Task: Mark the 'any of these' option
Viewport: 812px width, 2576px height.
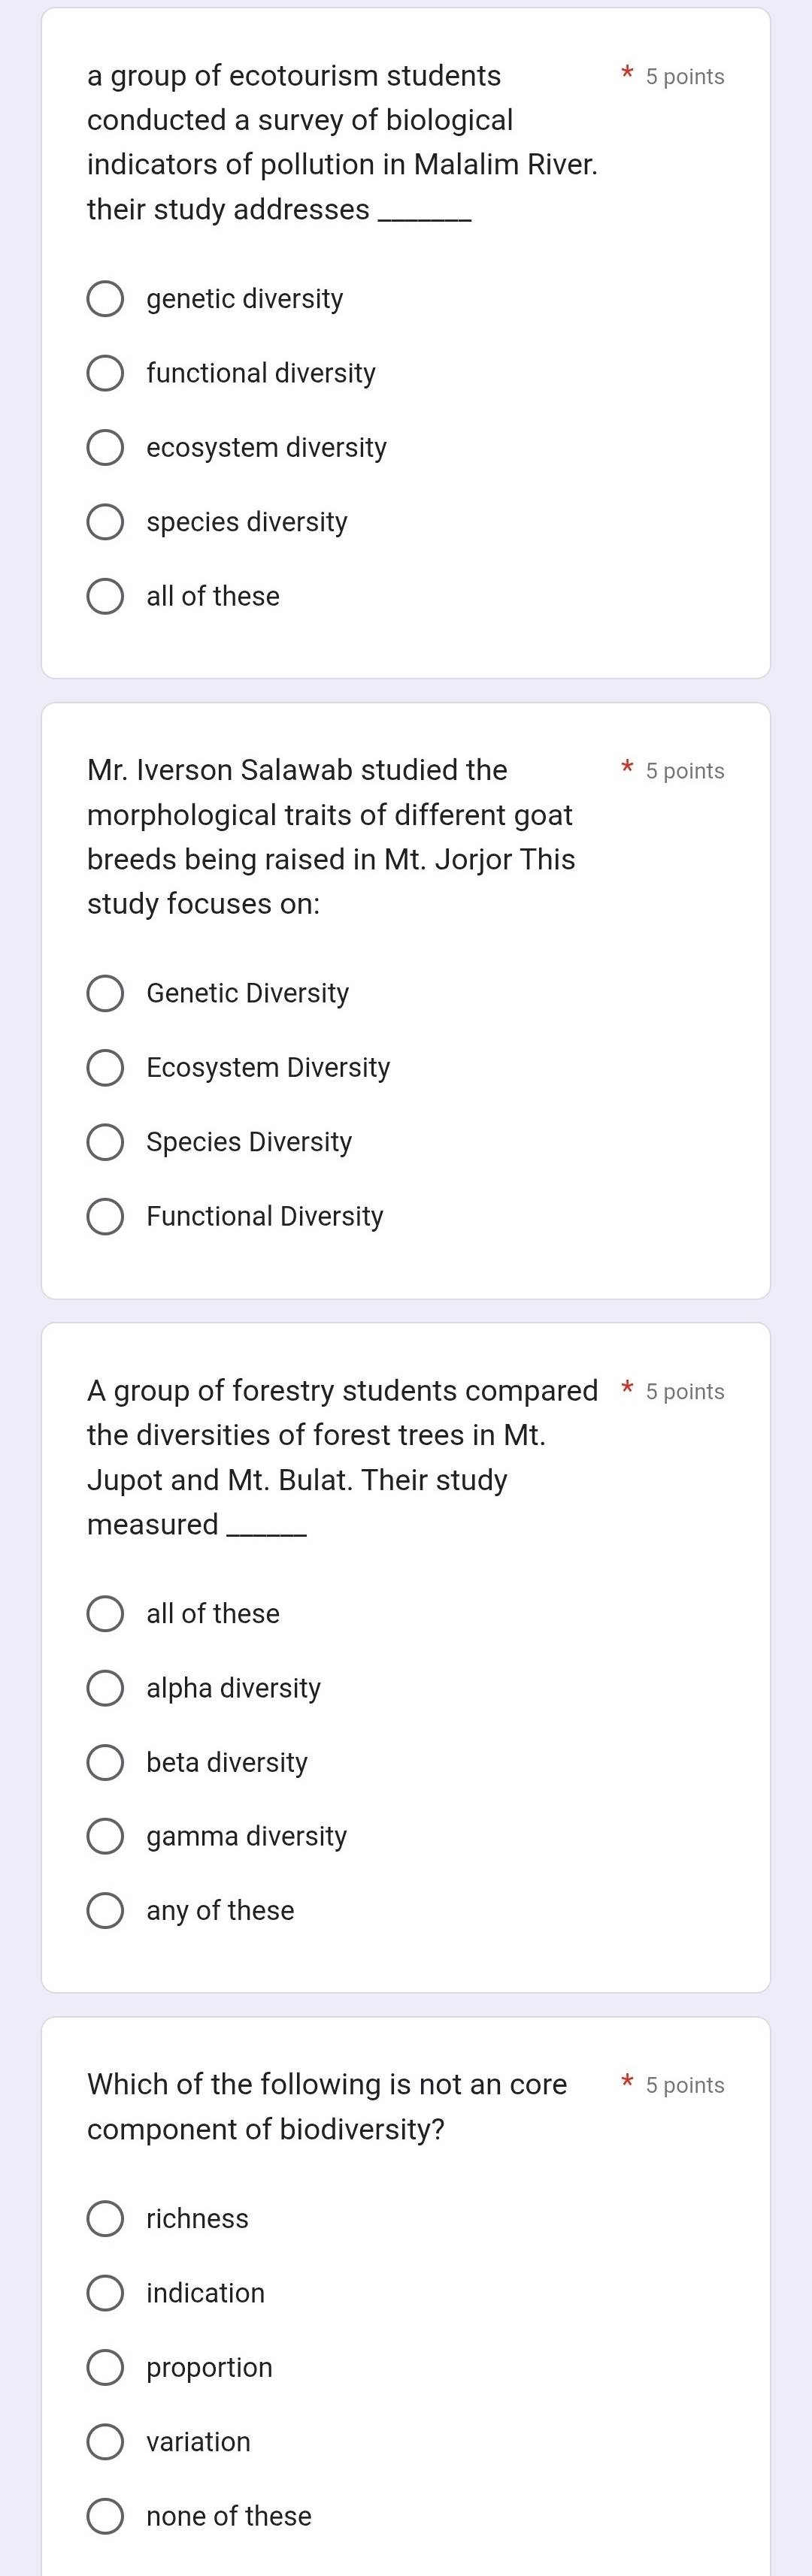Action: [105, 1911]
